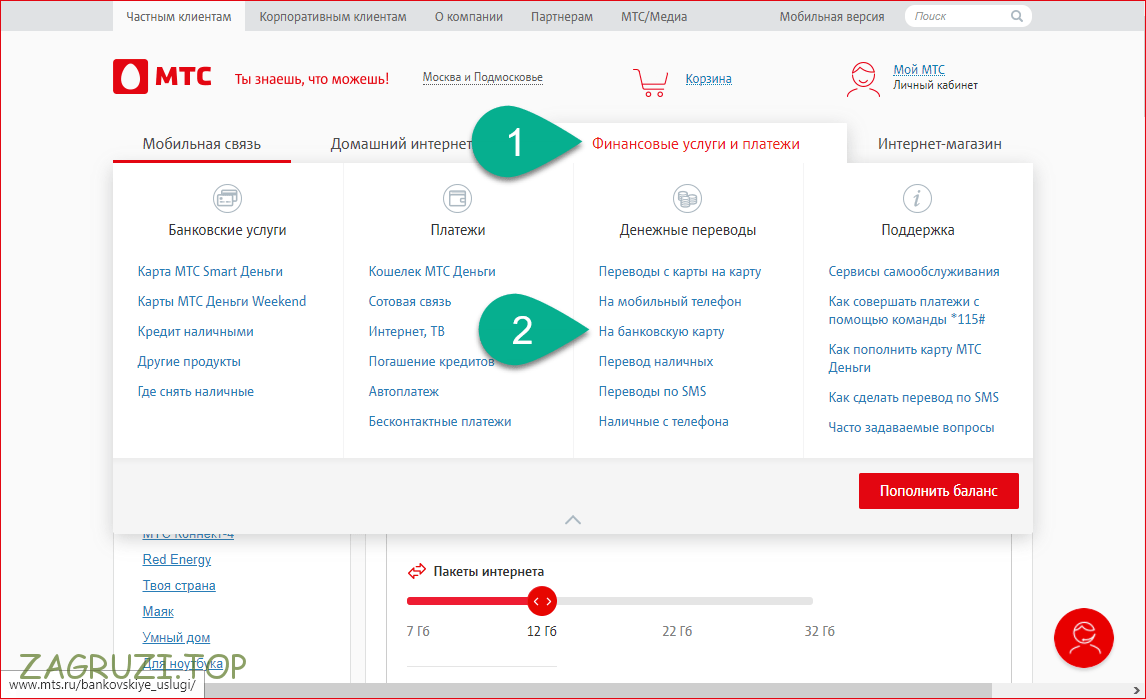
Task: Open Интернет, ТВ payment link
Action: [406, 331]
